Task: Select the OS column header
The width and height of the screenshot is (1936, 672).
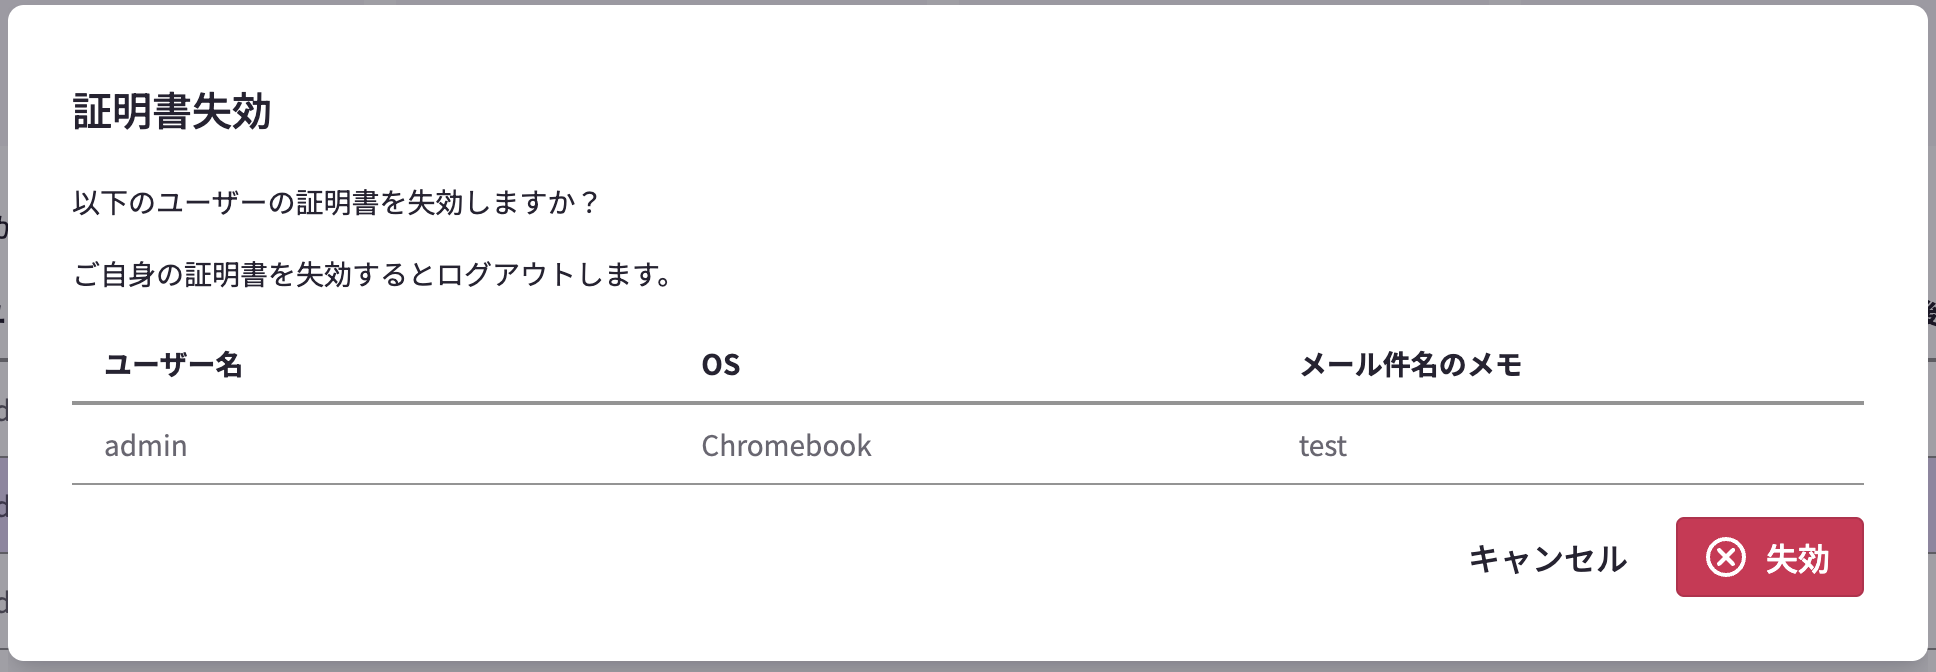Action: point(720,365)
